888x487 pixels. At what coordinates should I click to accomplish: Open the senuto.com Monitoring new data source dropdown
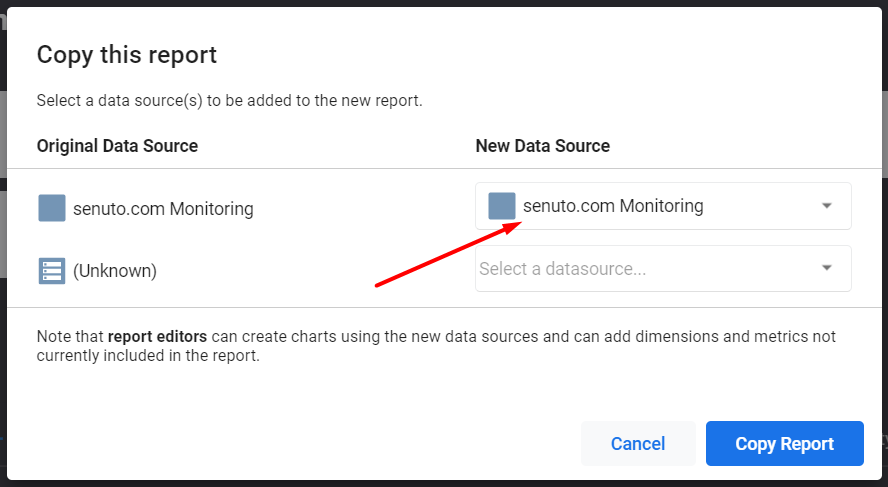pos(663,206)
